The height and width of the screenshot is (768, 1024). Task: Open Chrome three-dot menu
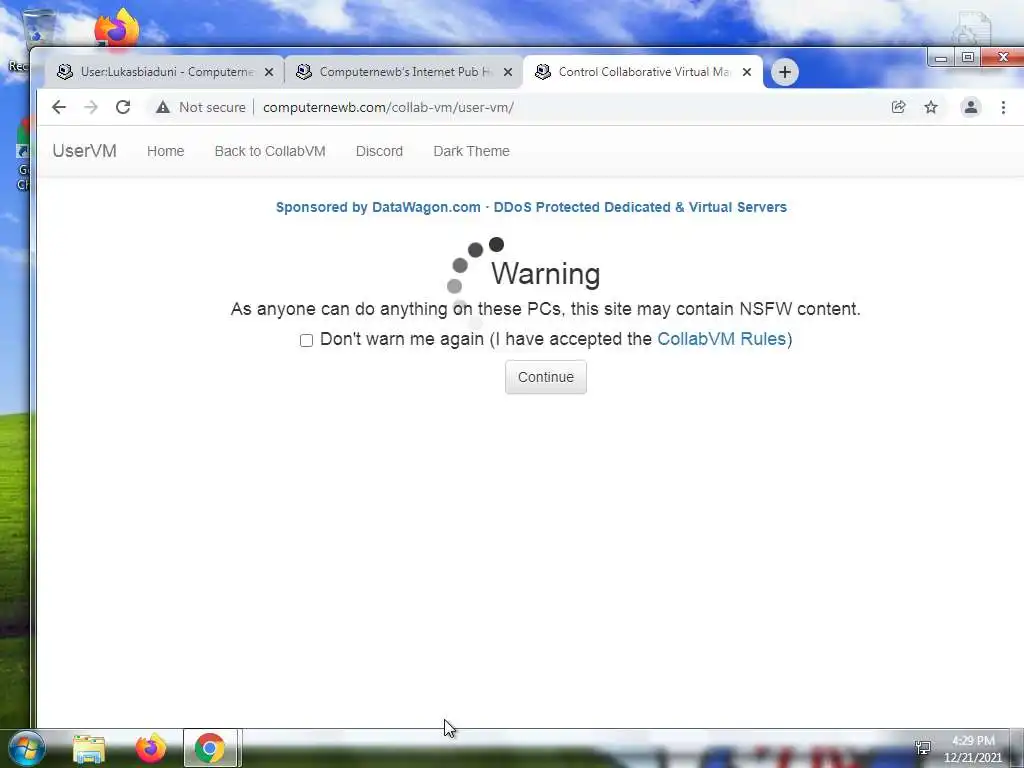coord(1003,107)
